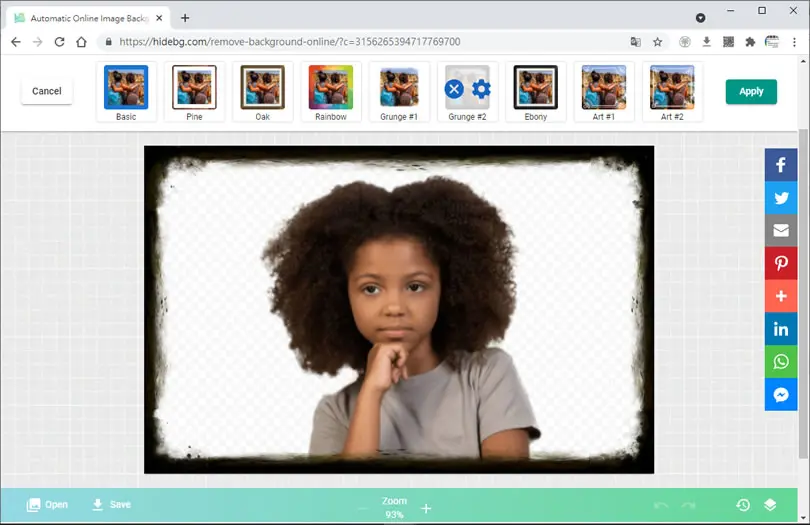Click the Pinterest share icon

(781, 264)
